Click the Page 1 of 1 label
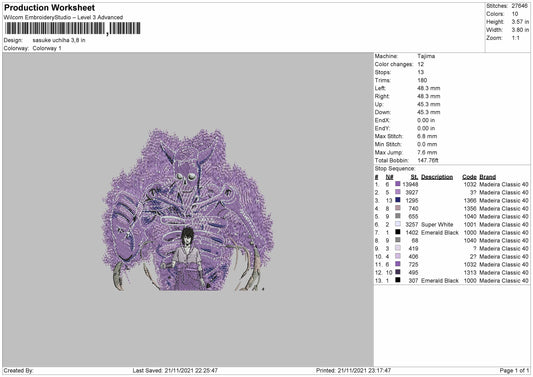This screenshot has height=377, width=533. 514,370
